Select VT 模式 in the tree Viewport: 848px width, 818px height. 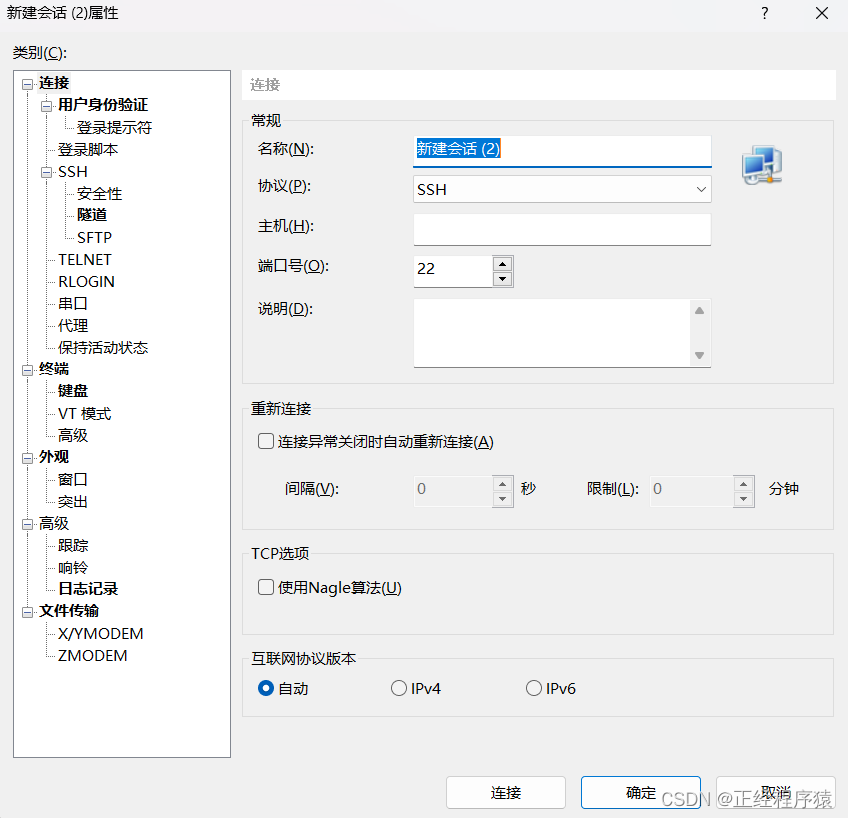point(84,414)
